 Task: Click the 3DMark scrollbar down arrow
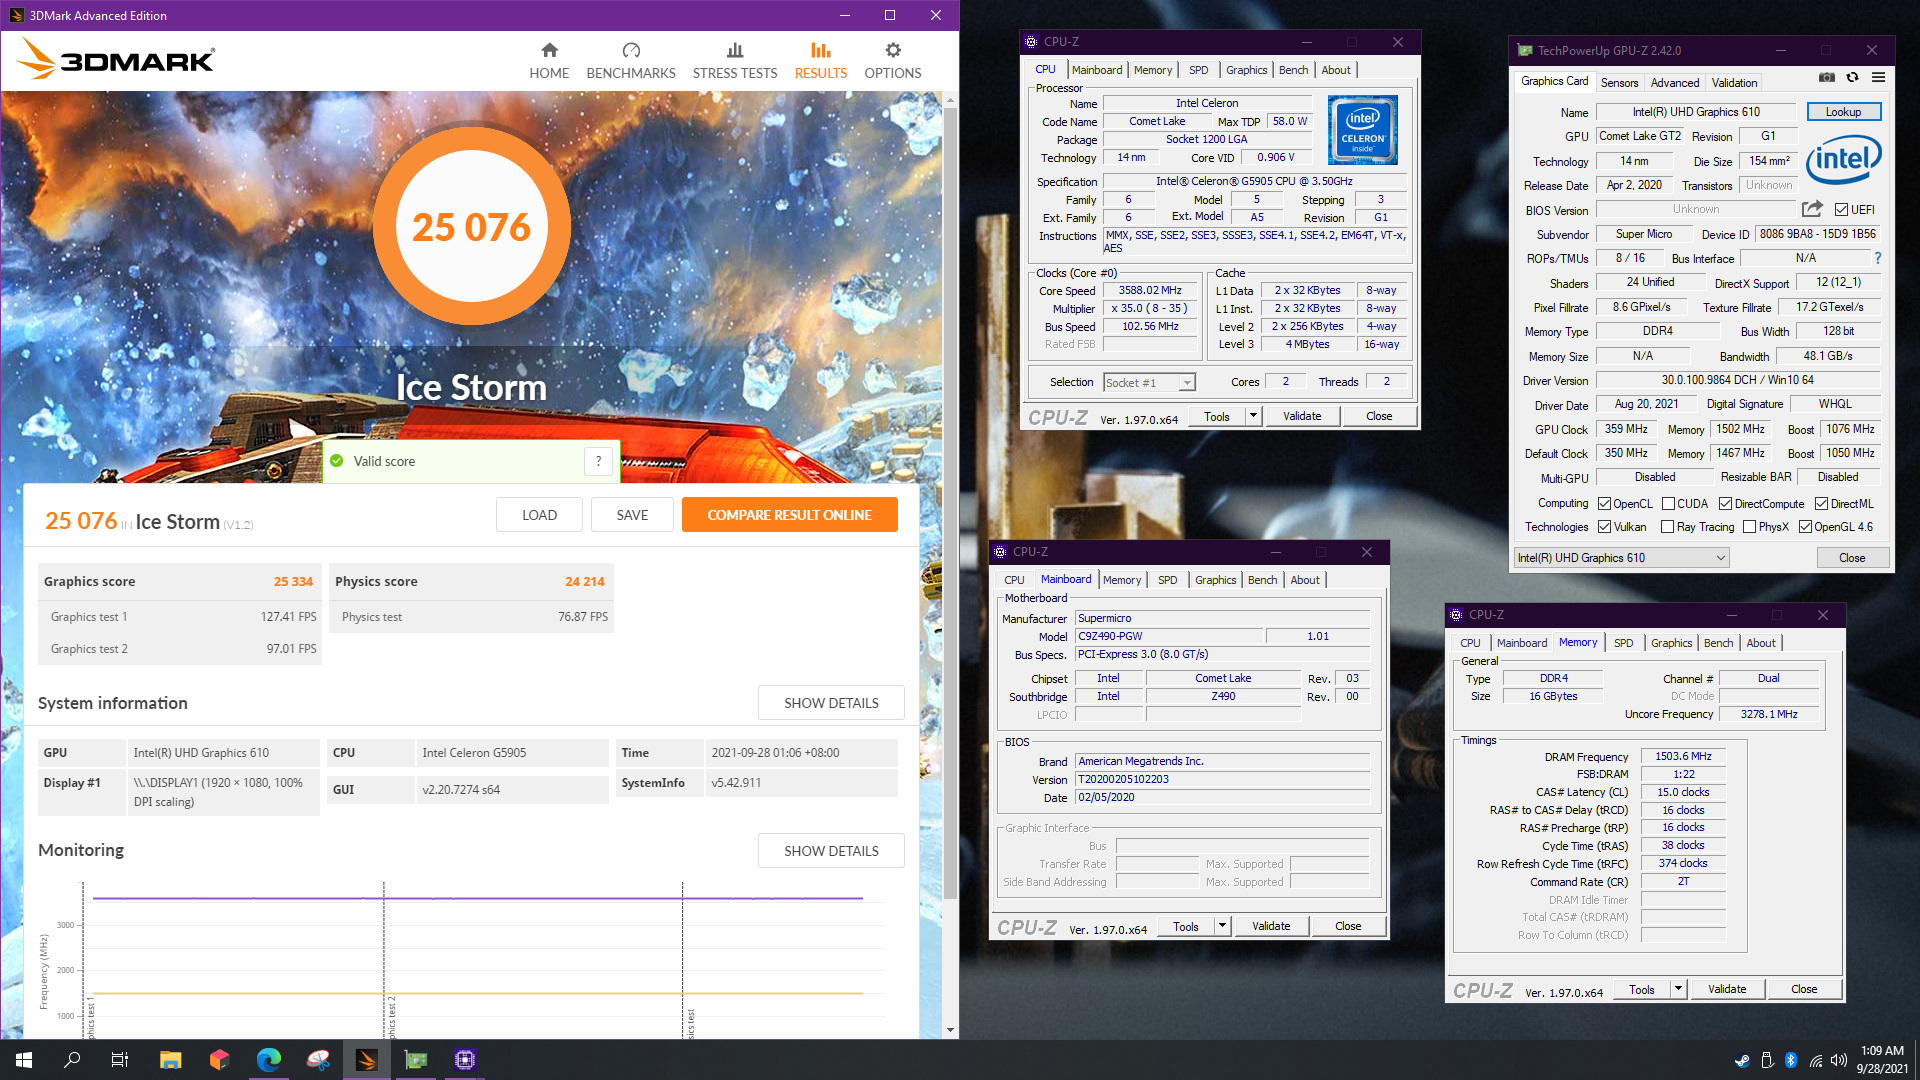click(950, 1030)
